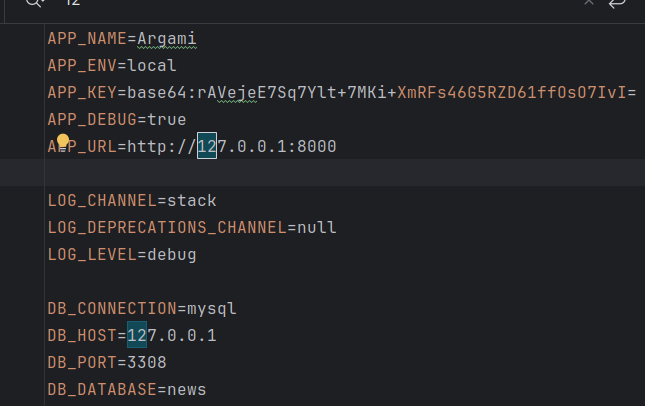Click the mysql value of DB_CONNECTION
The width and height of the screenshot is (645, 406).
212,309
